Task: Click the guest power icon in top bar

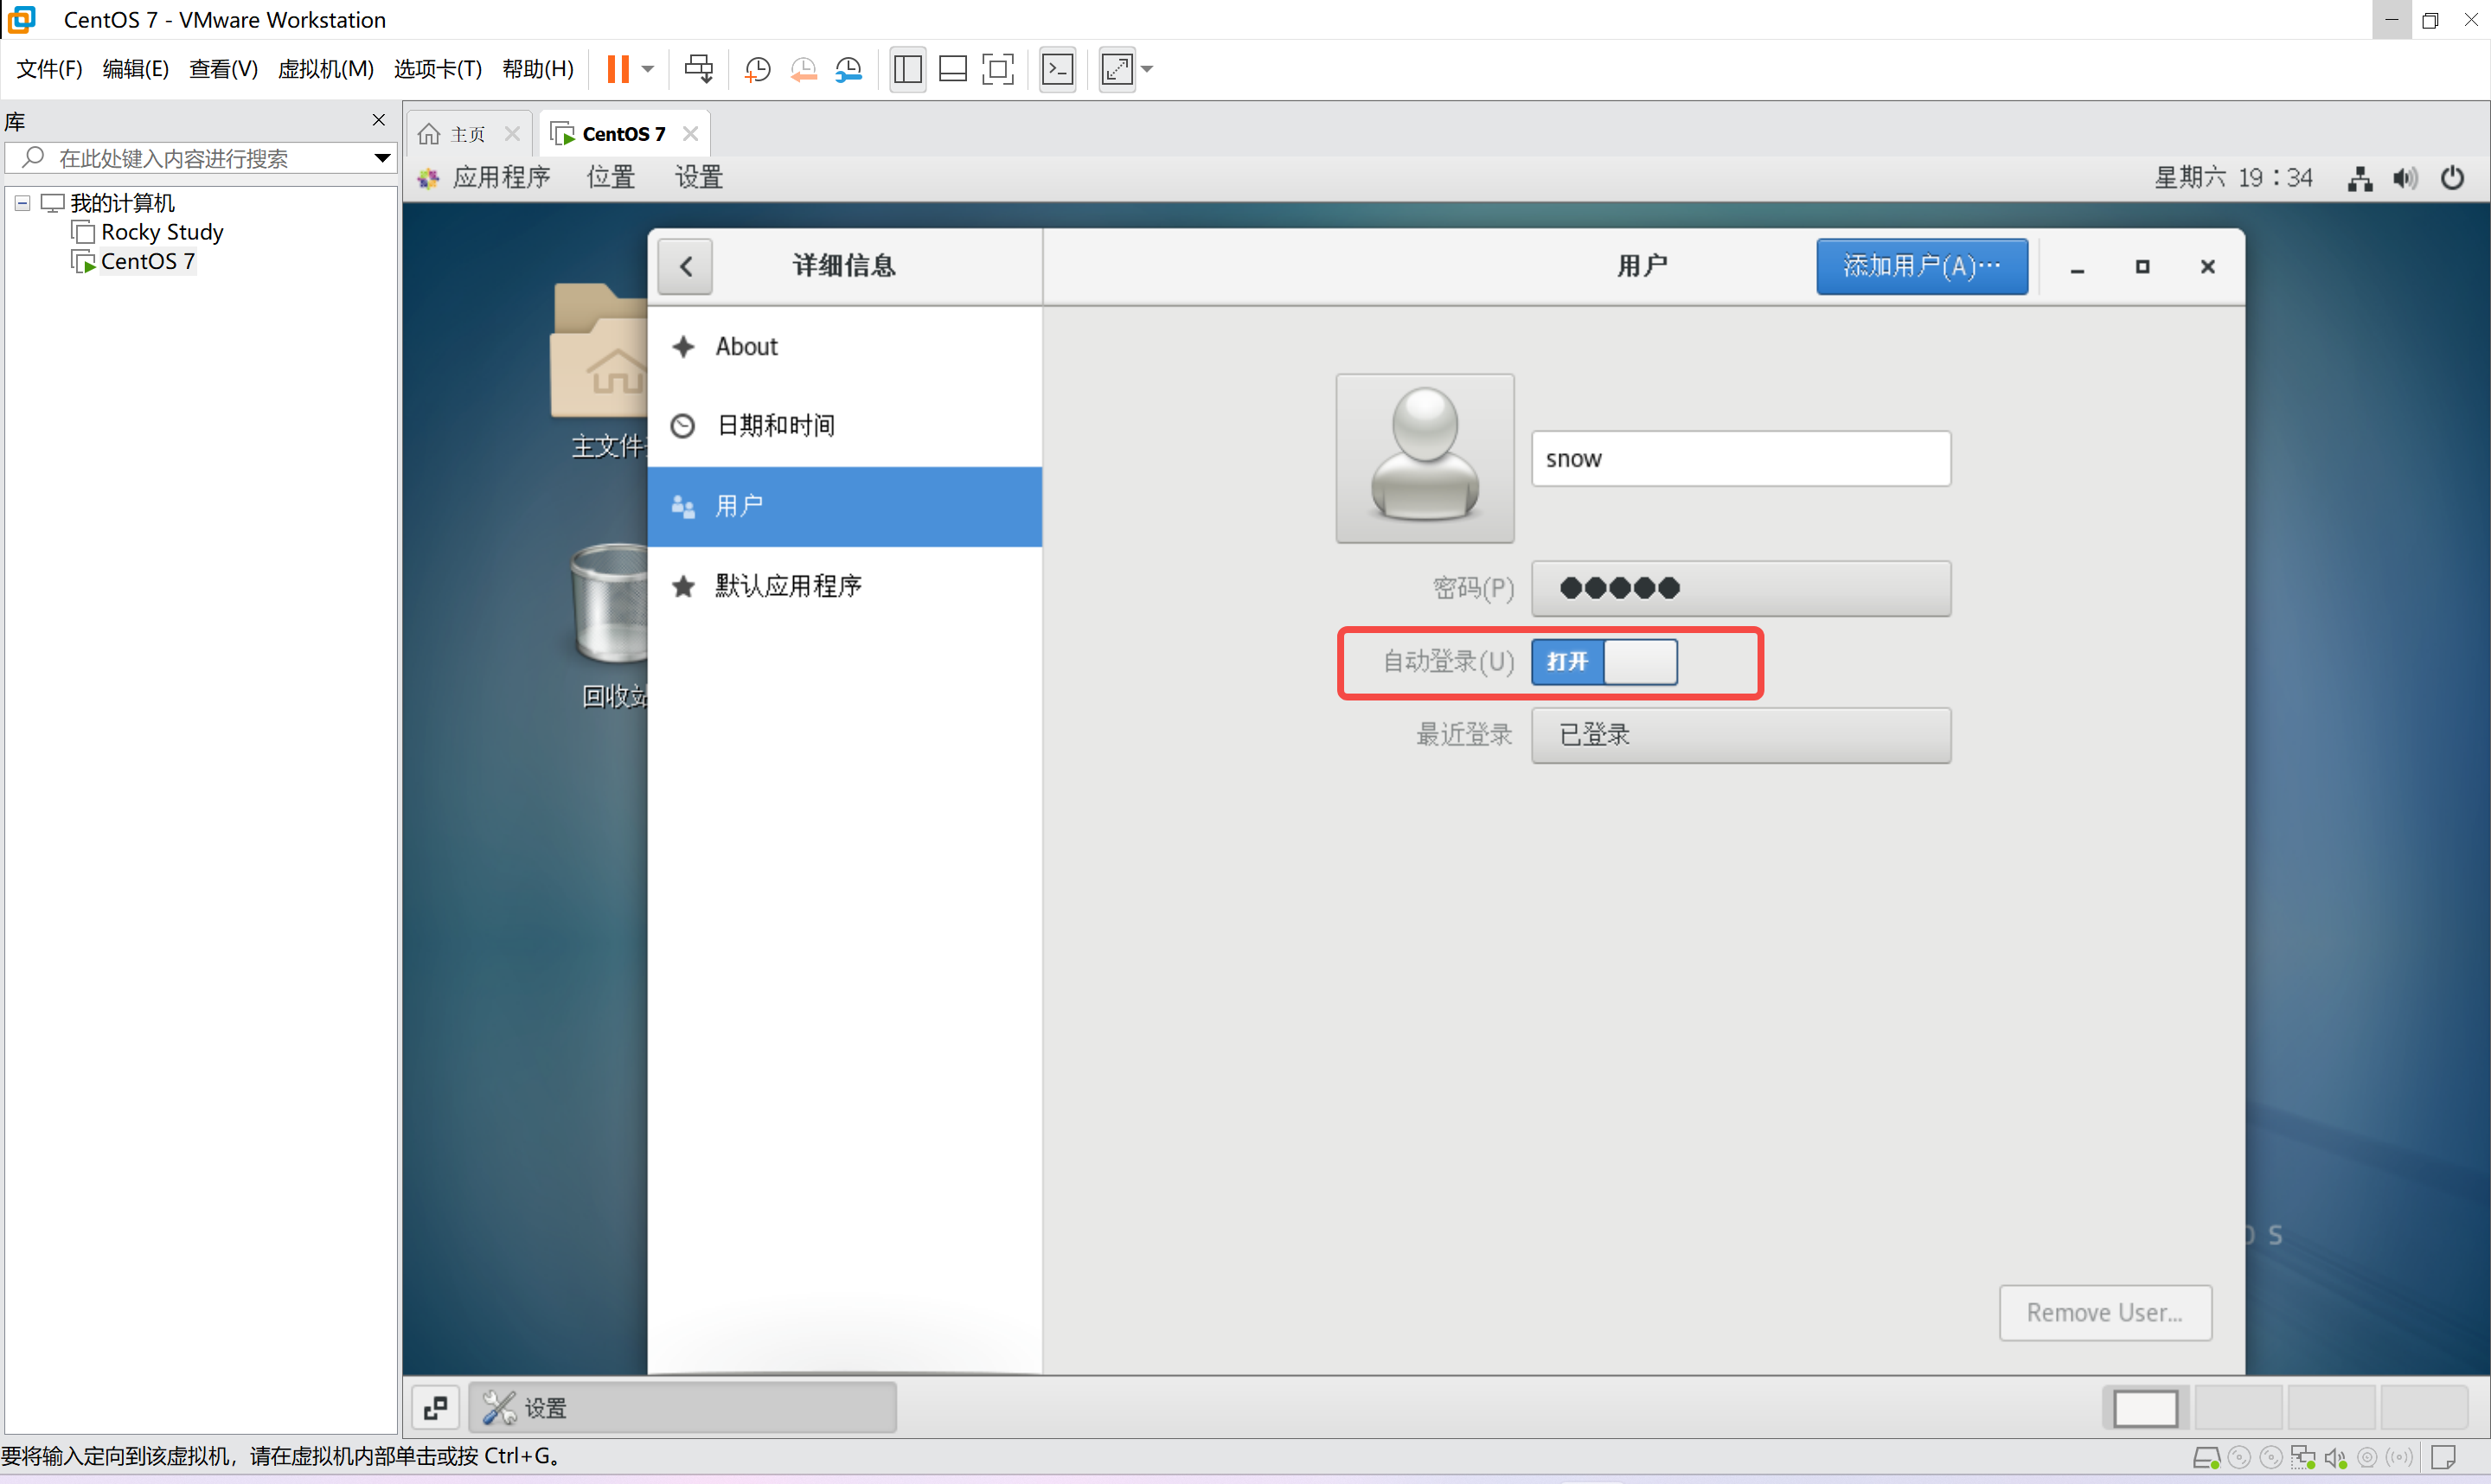Action: (2452, 178)
